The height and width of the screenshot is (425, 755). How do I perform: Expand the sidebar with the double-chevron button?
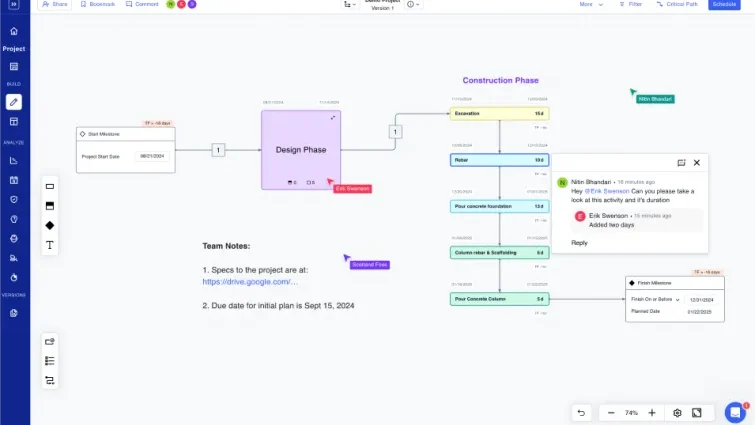click(13, 4)
